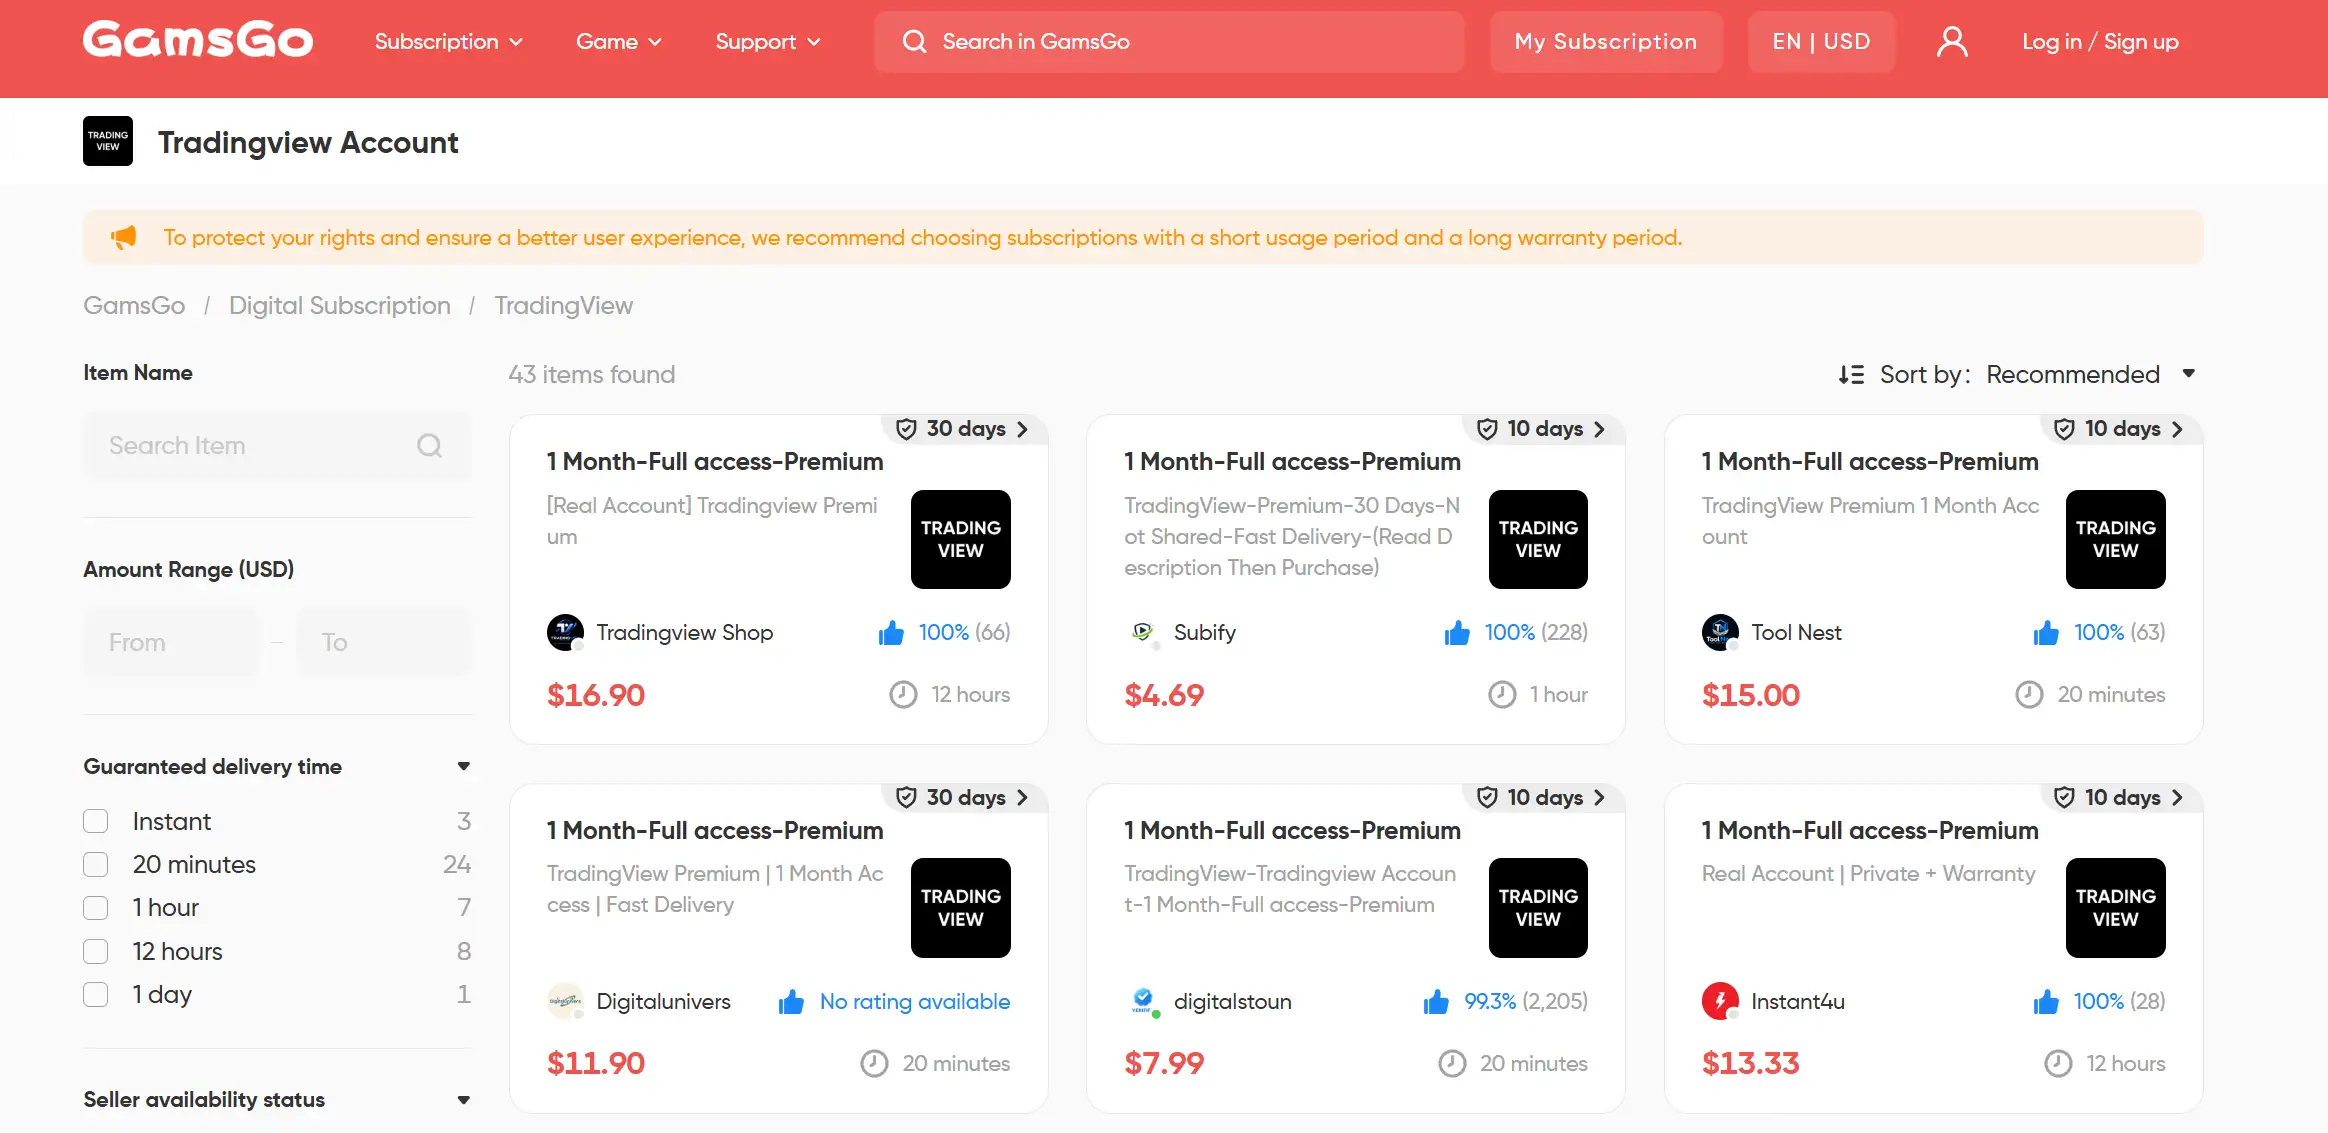
Task: Click TradingView thumbnail on digitalstoun card
Action: click(1538, 908)
